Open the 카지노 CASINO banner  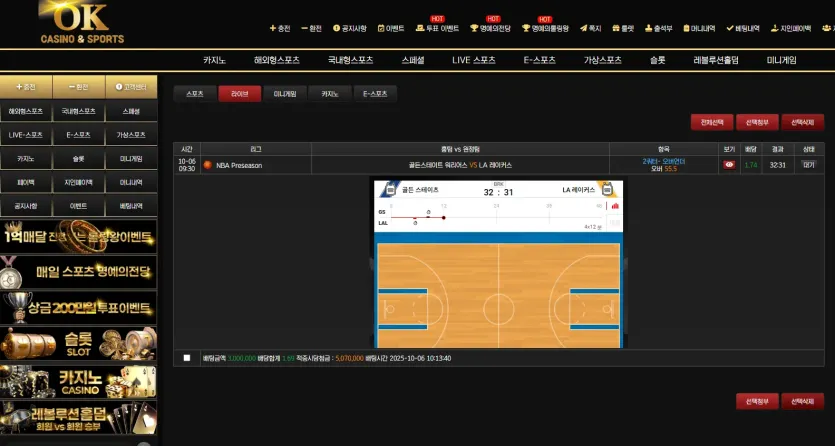click(78, 381)
